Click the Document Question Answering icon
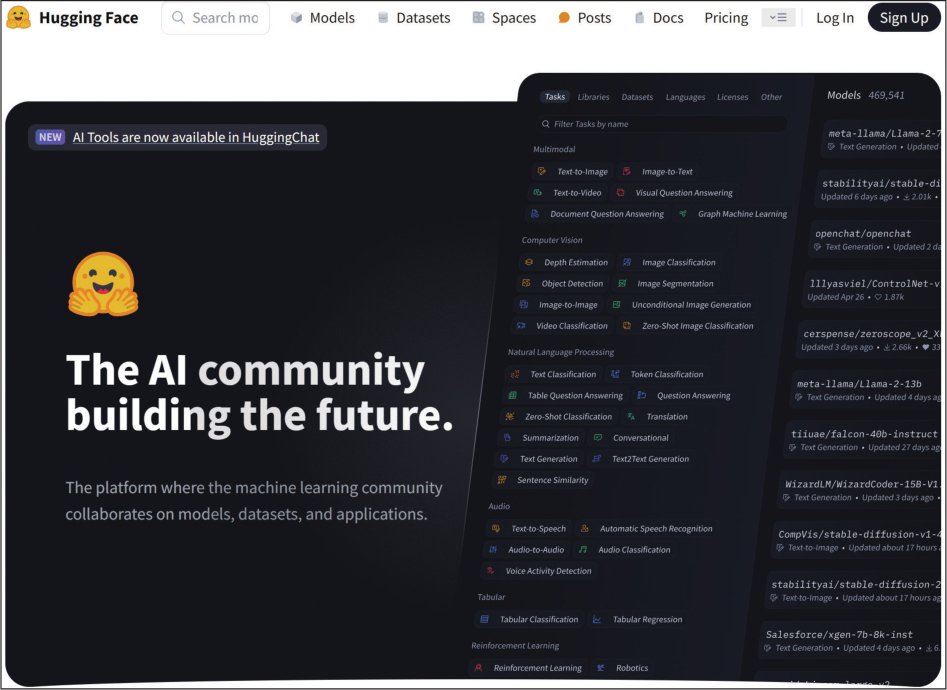This screenshot has width=947, height=690. coord(534,213)
